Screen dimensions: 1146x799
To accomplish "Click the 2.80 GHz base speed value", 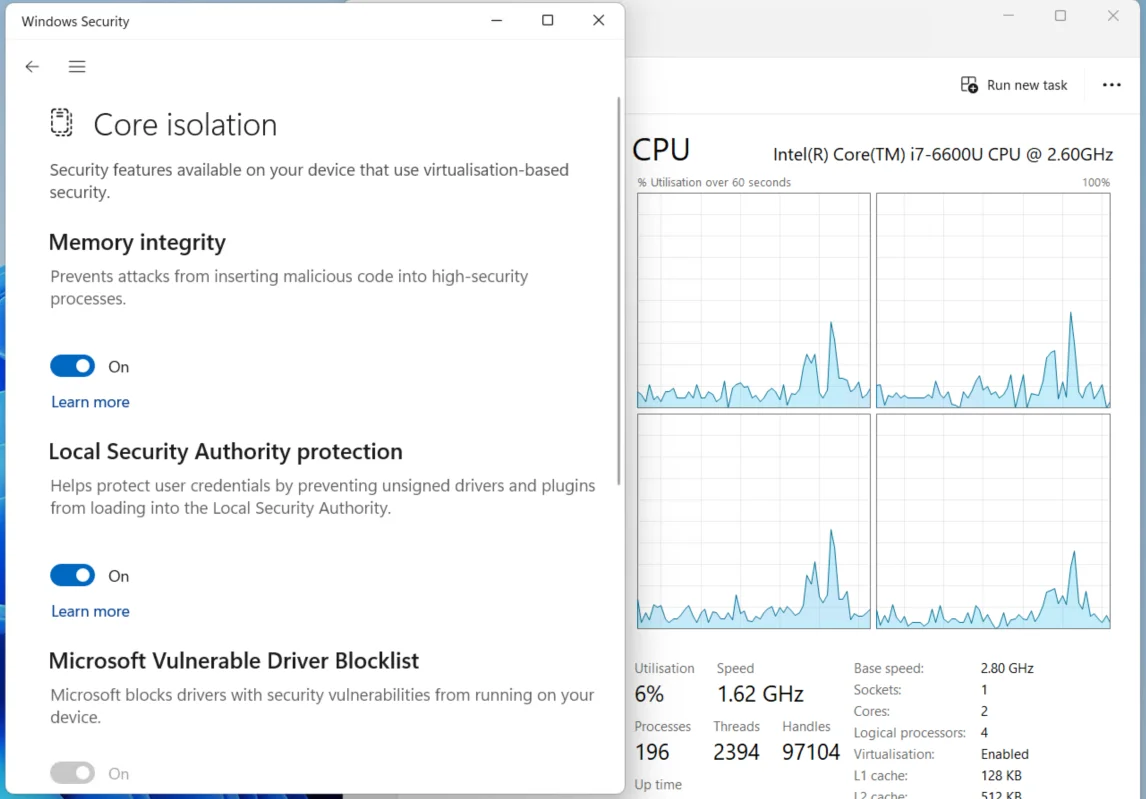I will [x=1007, y=668].
